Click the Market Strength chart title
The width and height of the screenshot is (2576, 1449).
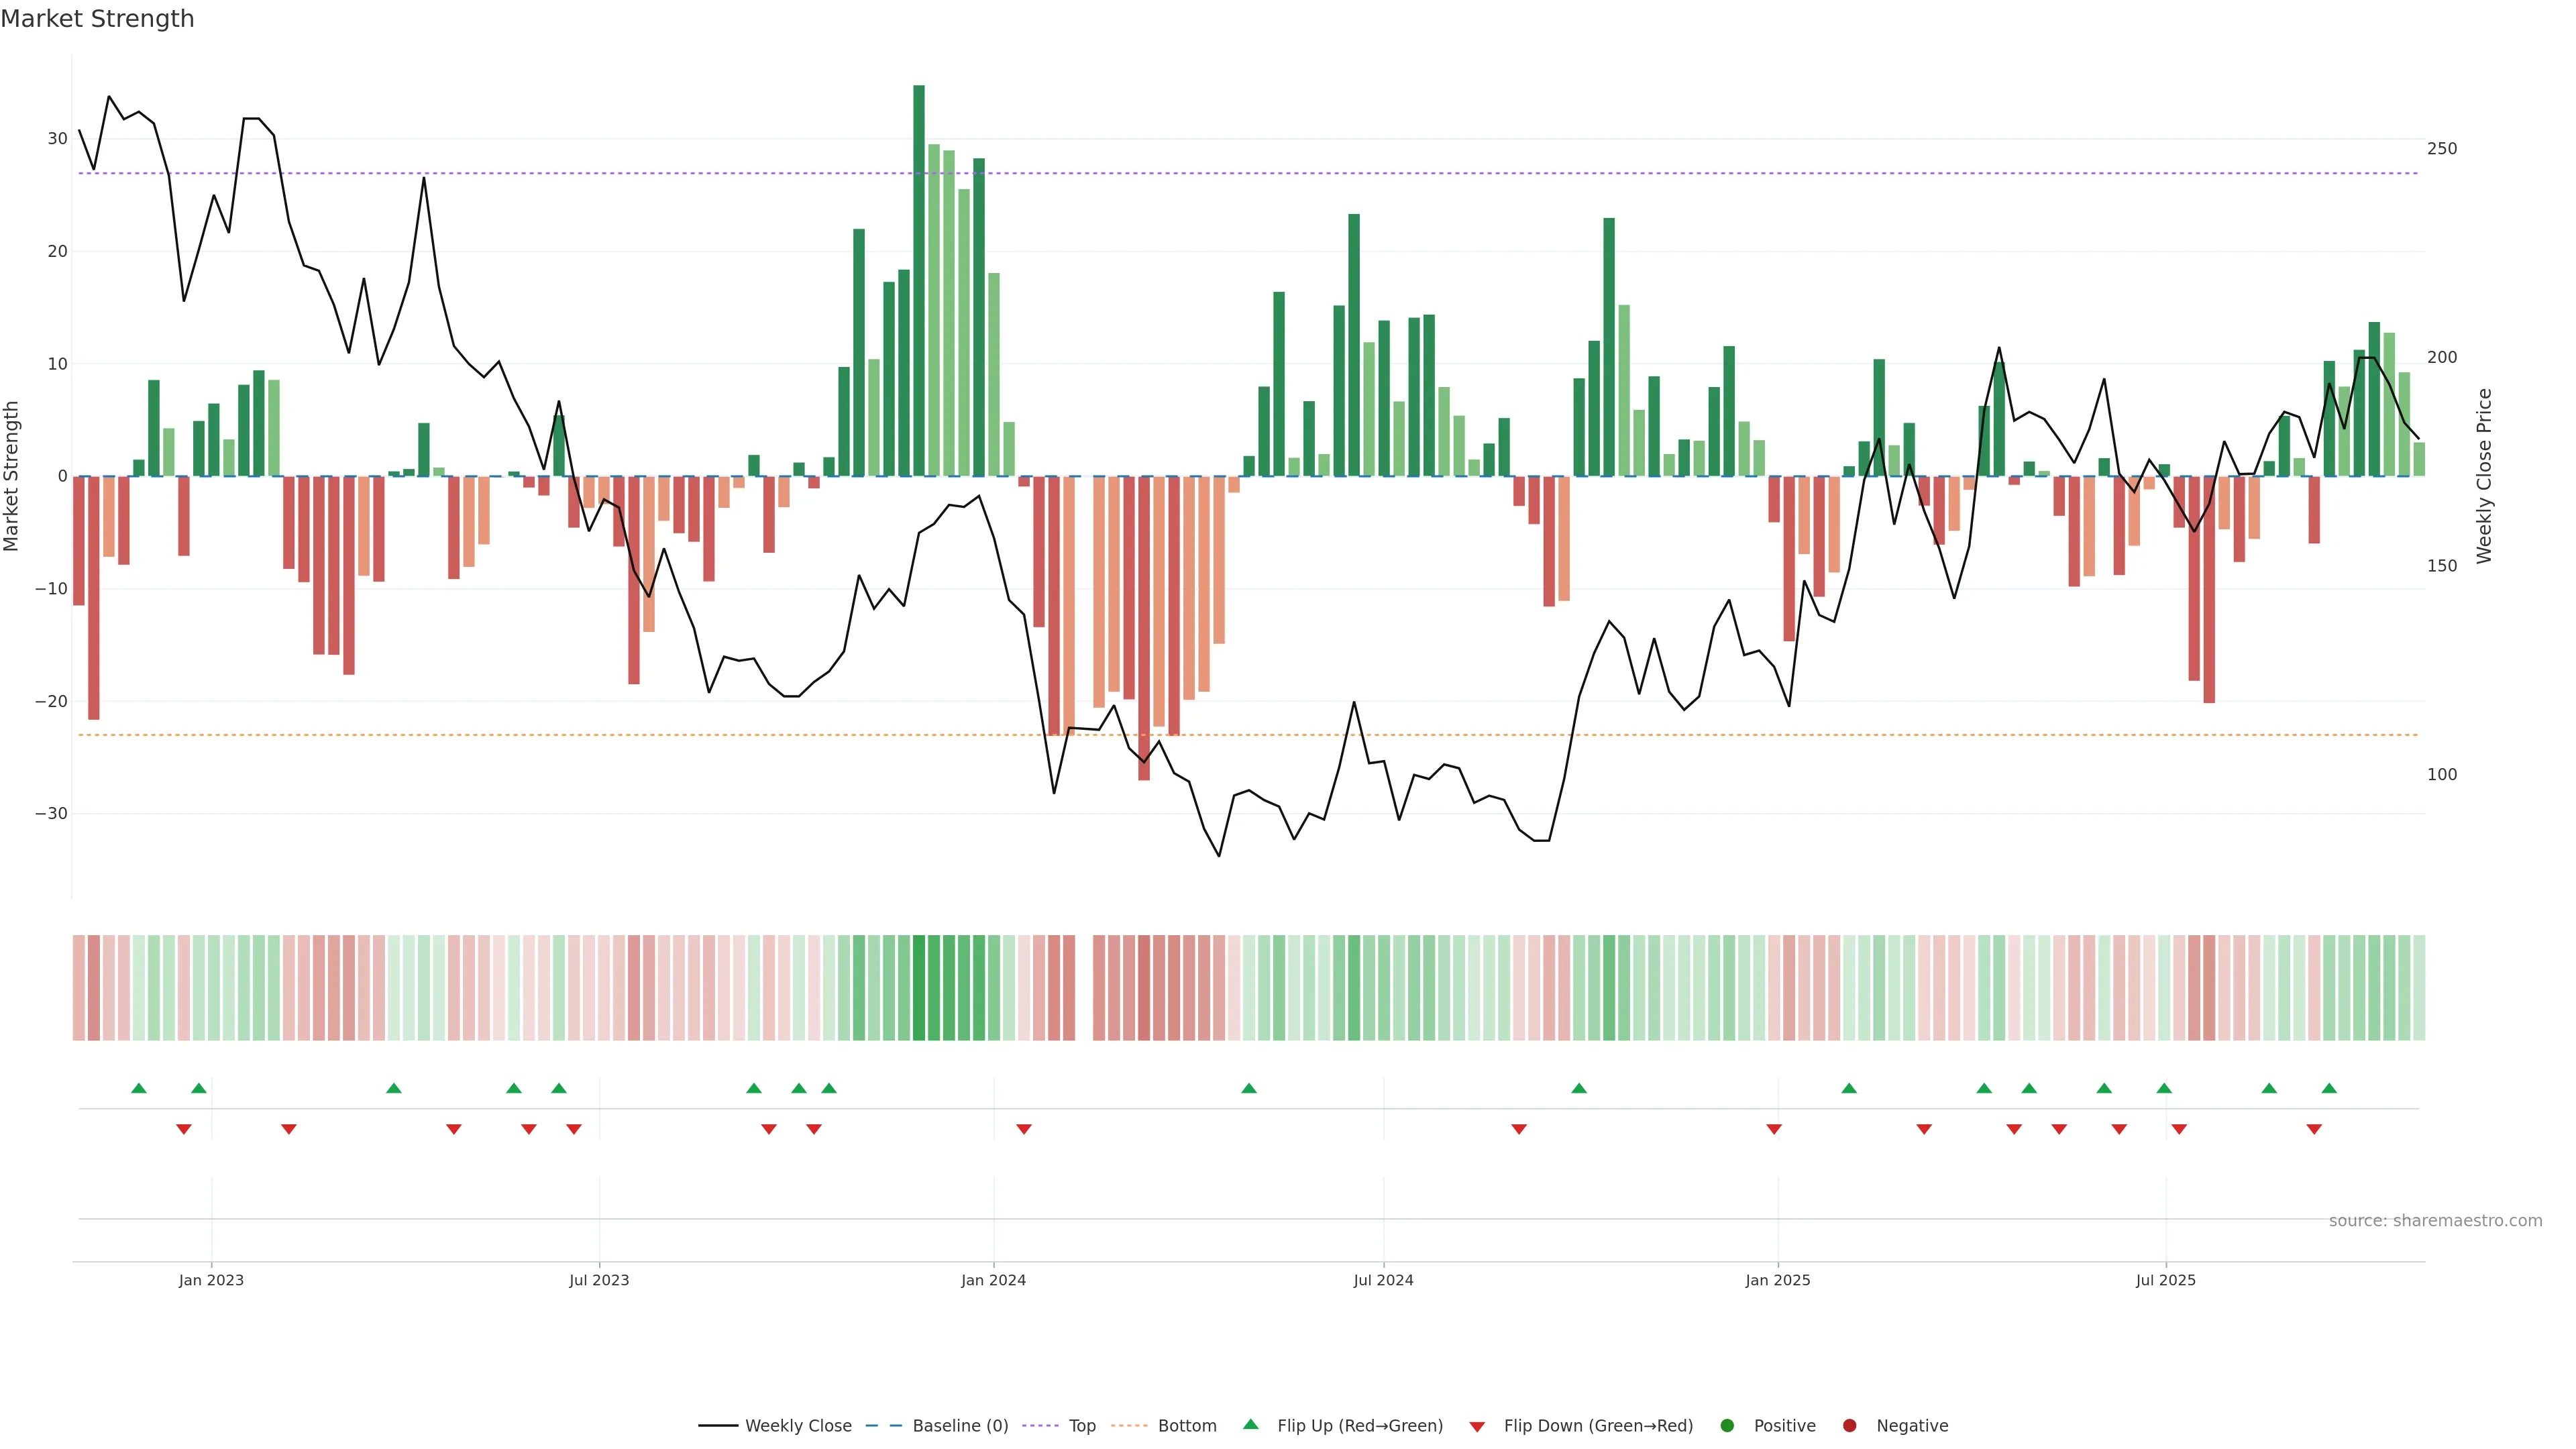[x=97, y=19]
